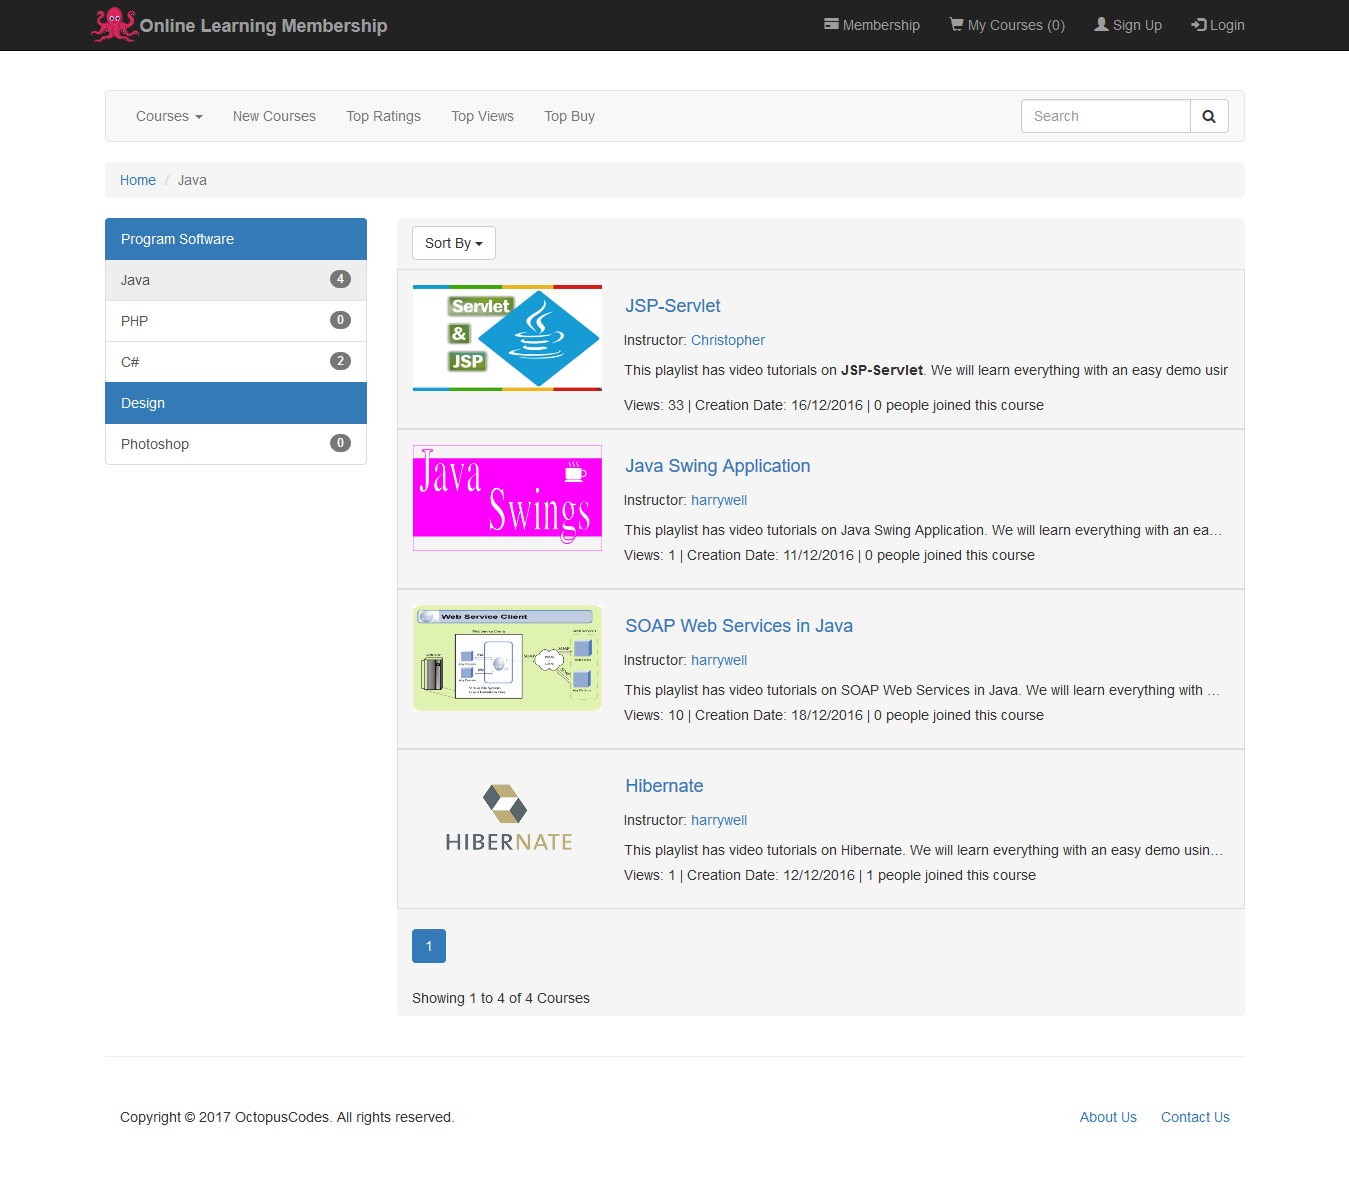Open the JSP-Servlet course thumbnail

point(507,338)
